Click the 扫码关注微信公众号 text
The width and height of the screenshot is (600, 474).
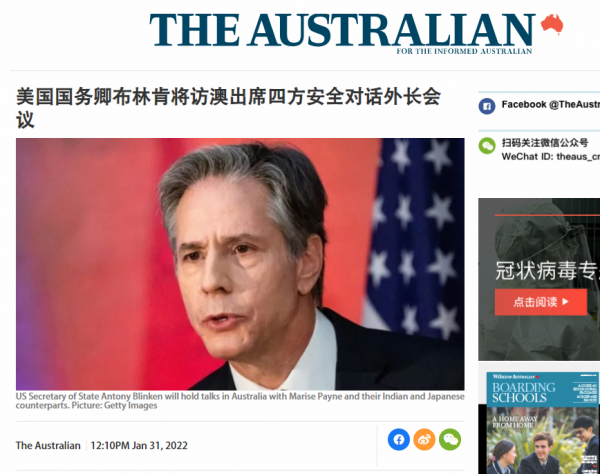click(x=545, y=143)
